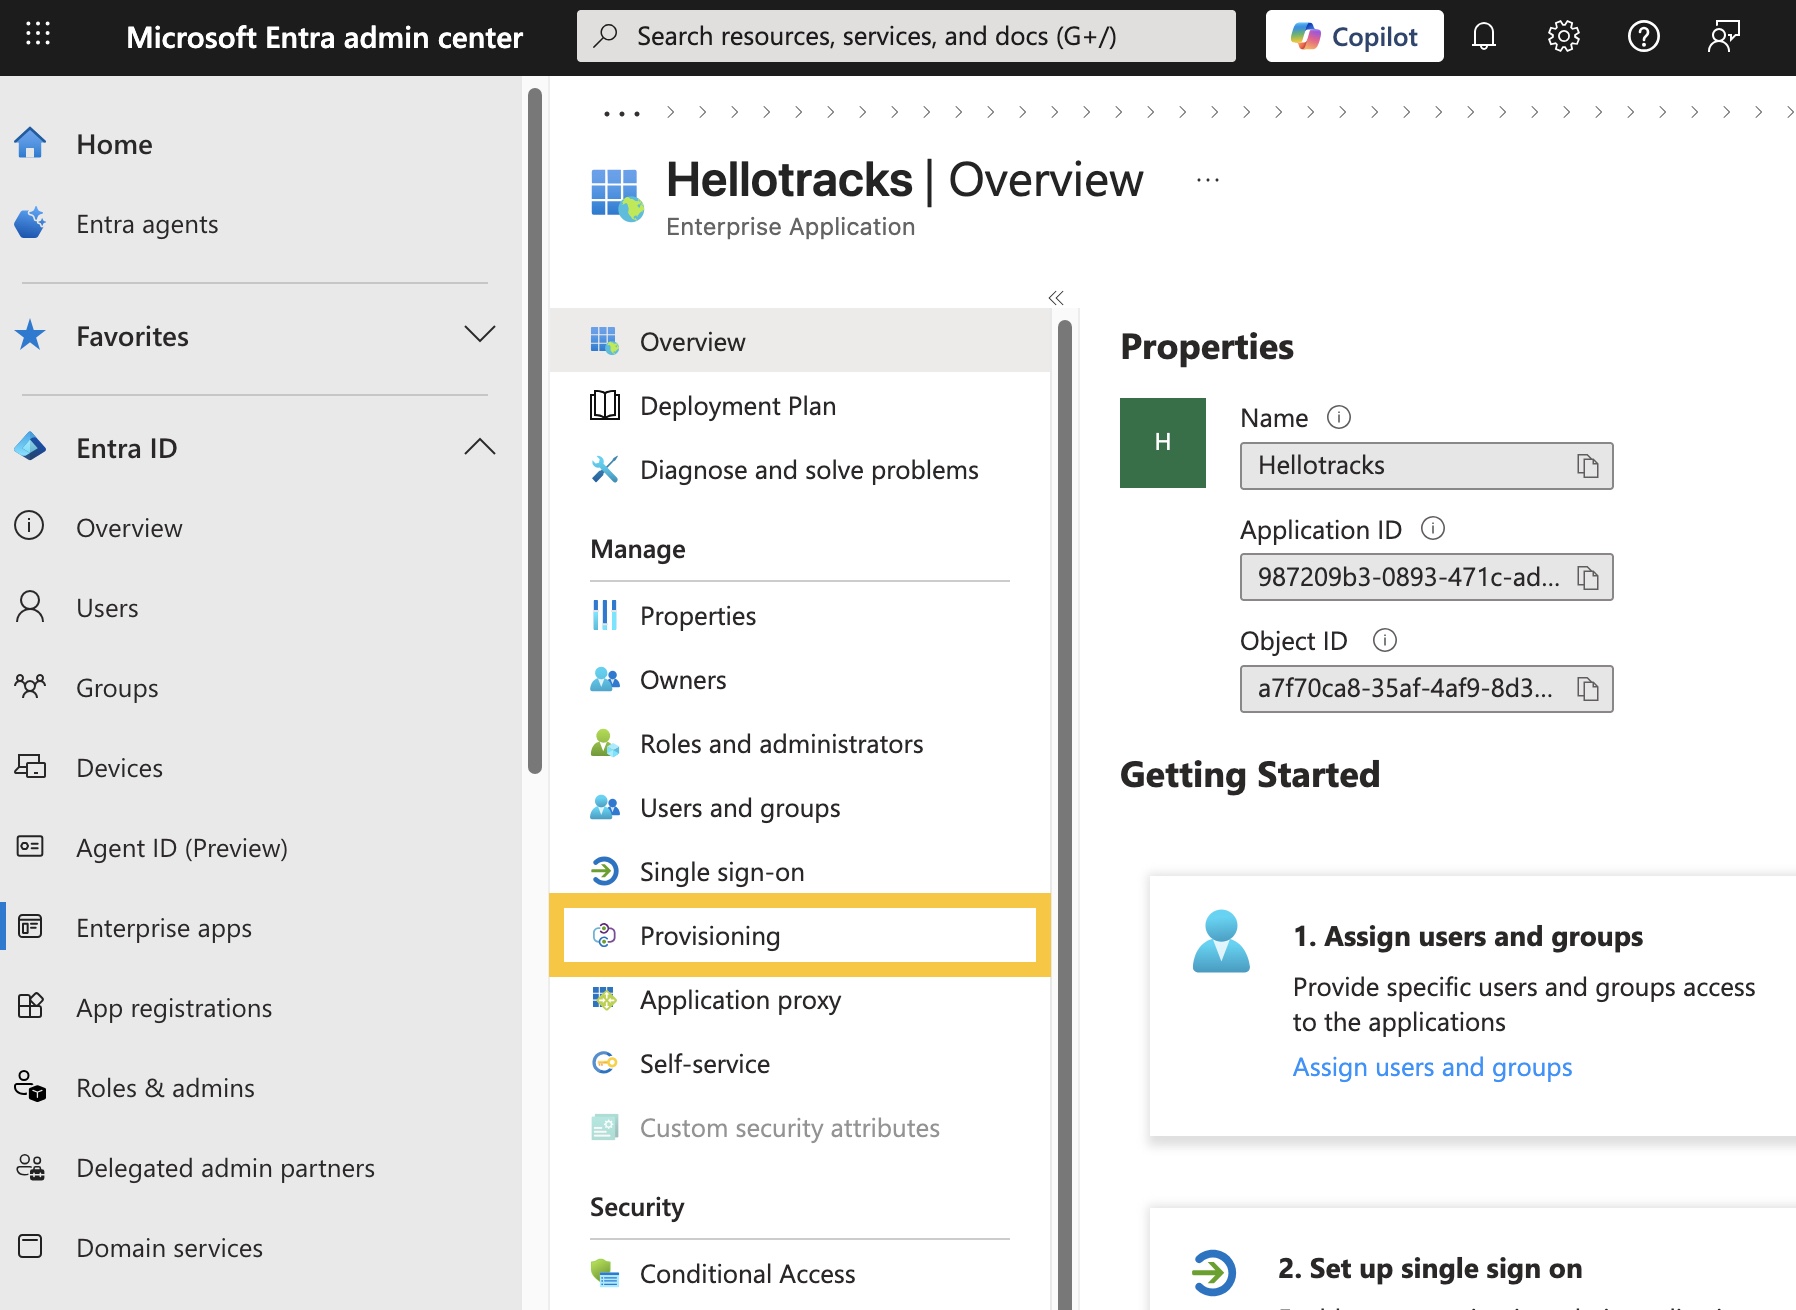Open the Provisioning menu item
This screenshot has width=1796, height=1310.
710,936
